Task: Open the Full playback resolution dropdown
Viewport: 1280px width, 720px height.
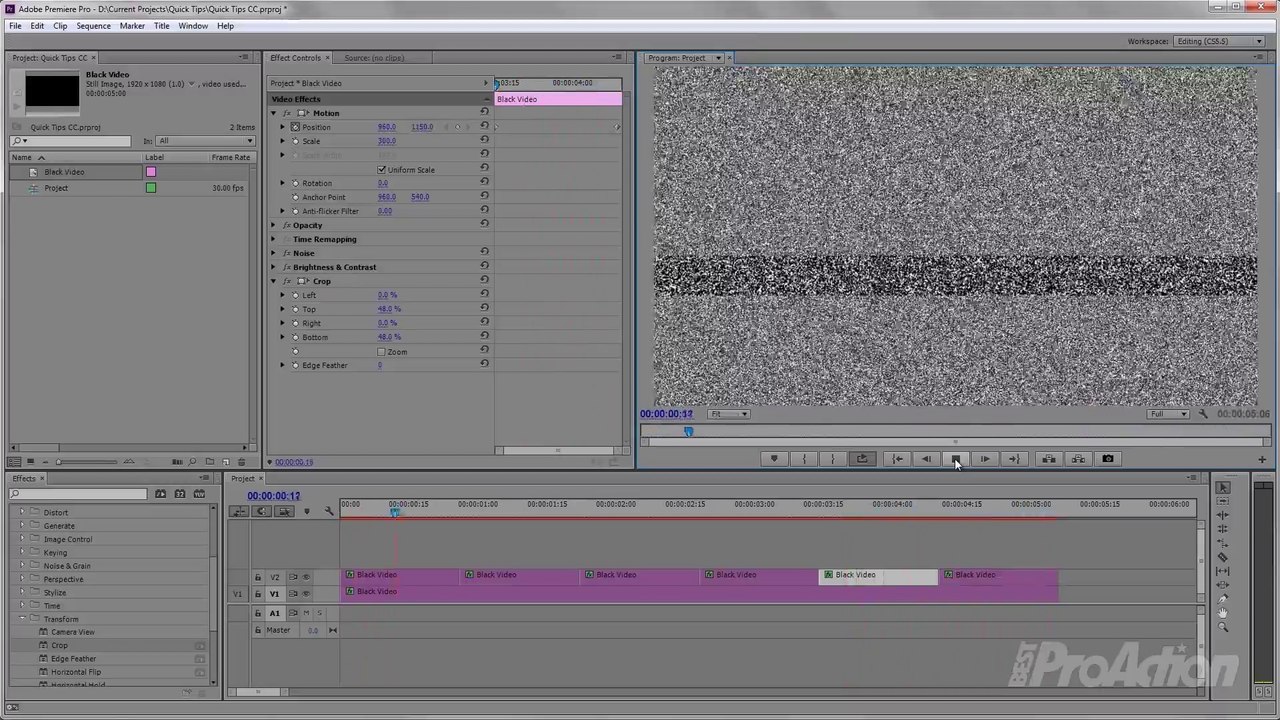Action: 1168,414
